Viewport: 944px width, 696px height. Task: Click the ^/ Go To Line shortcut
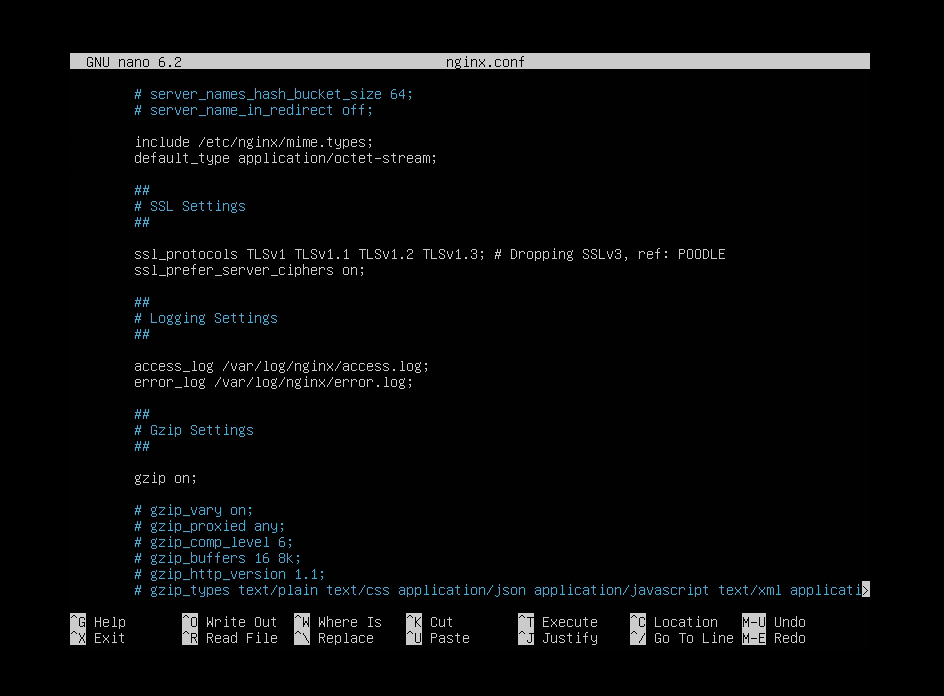(682, 638)
